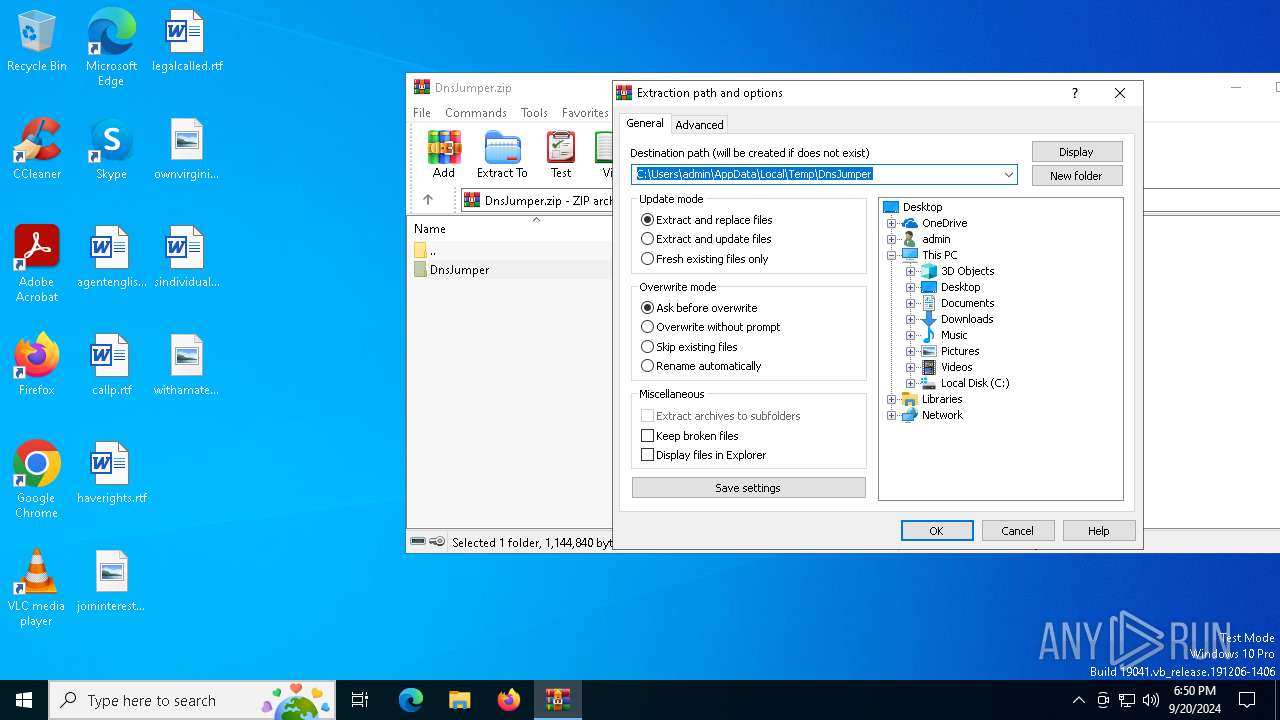Open VLC media player shortcut

click(37, 588)
